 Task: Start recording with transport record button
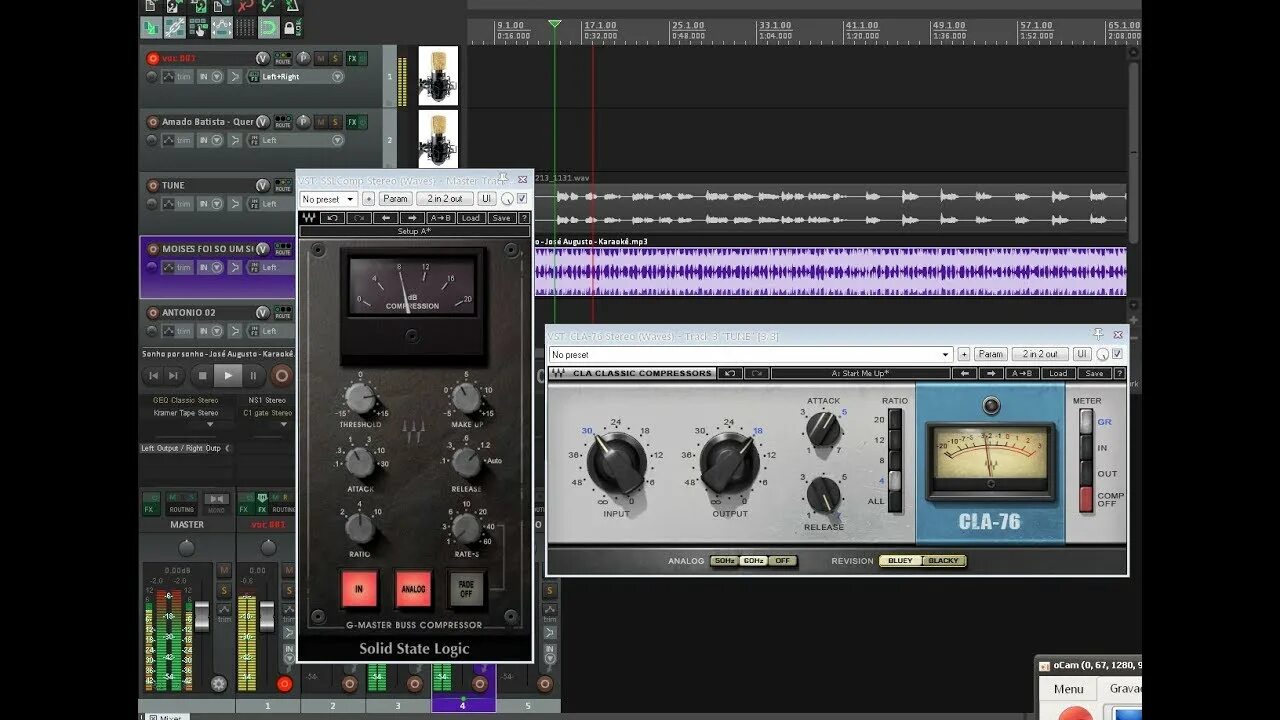click(x=282, y=376)
